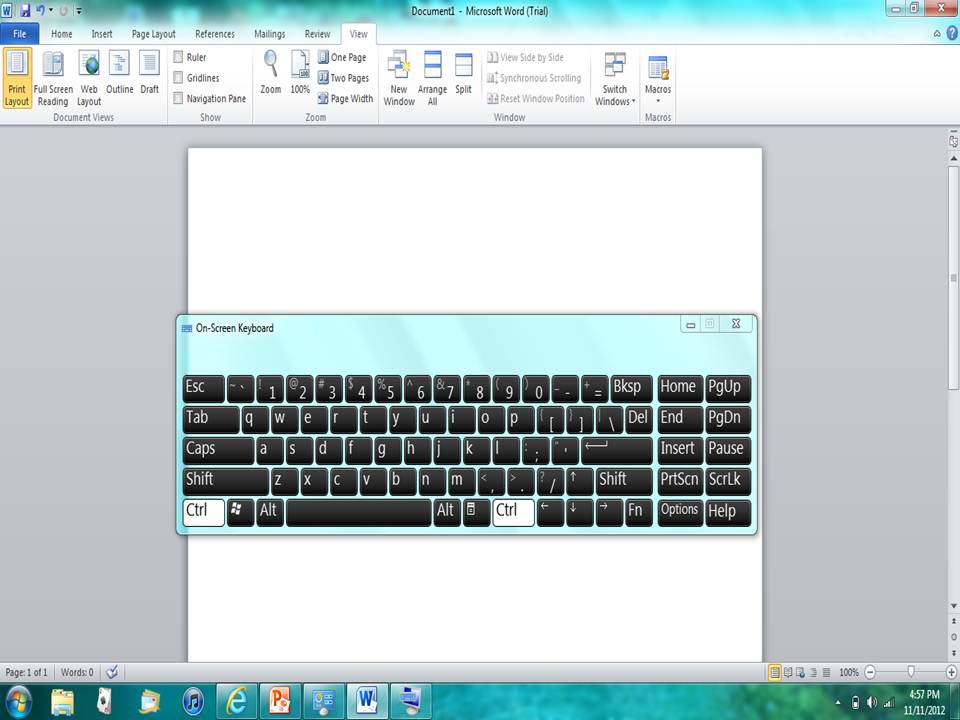Enable the Gridlines checkbox

[178, 78]
